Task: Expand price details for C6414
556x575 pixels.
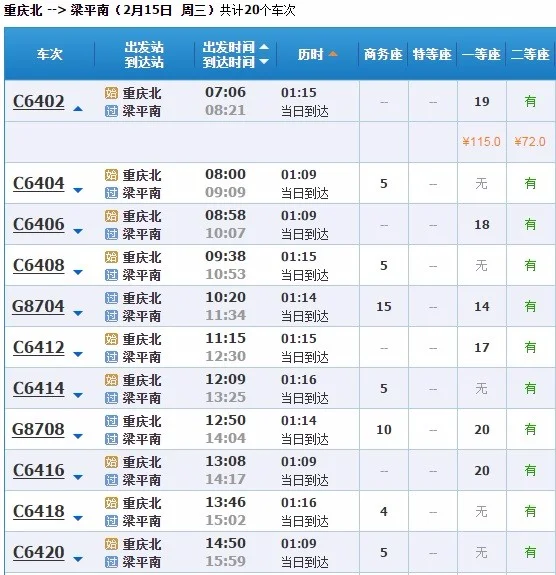Action: (78, 395)
